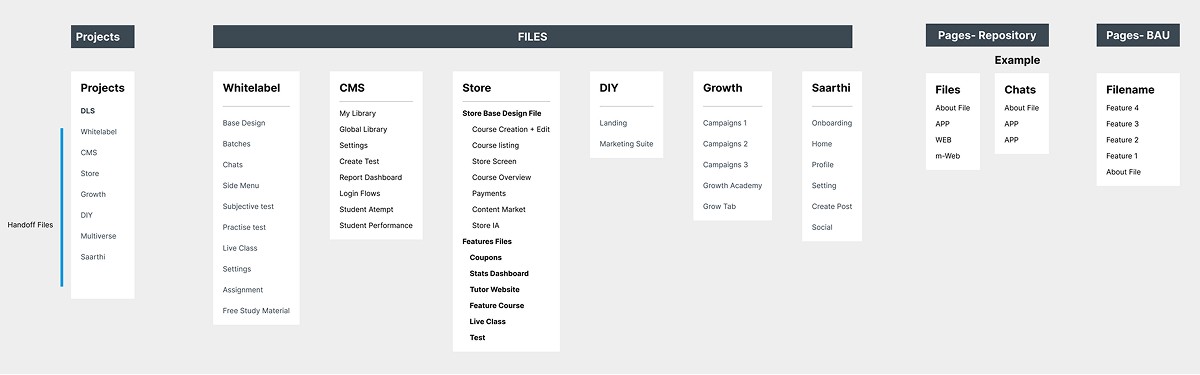Select WEB in the Files card
This screenshot has width=1200, height=375.
944,140
